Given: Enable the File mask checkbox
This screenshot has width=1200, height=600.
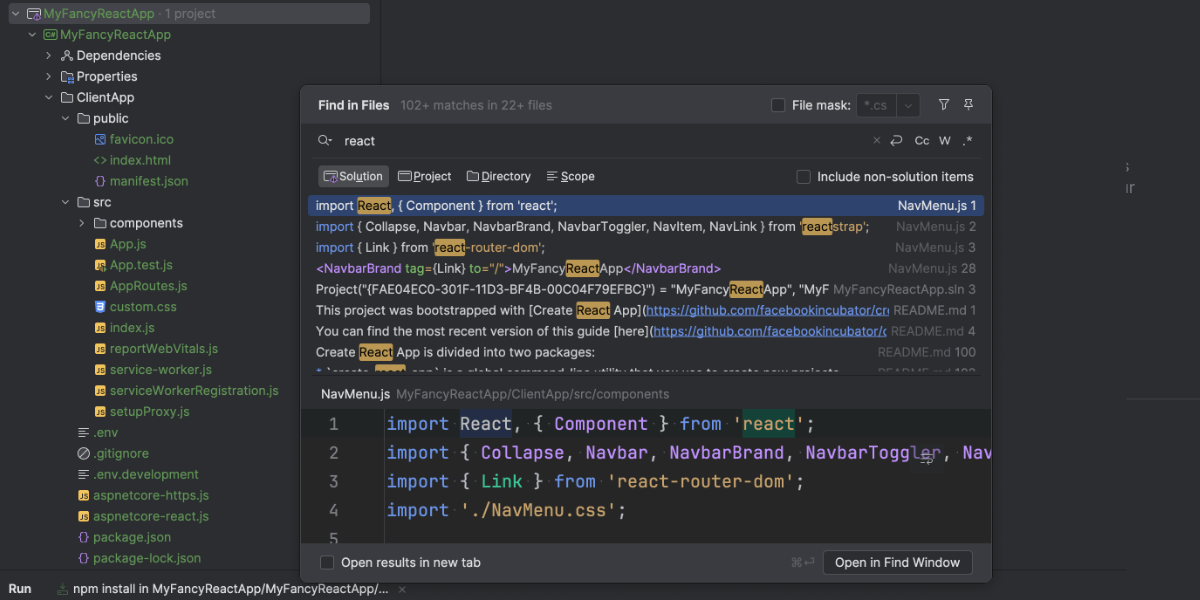Looking at the screenshot, I should point(778,105).
